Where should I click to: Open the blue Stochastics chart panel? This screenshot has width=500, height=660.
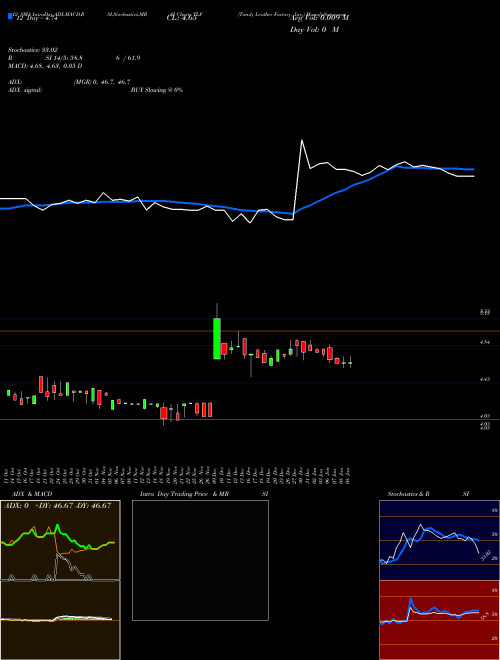439,540
